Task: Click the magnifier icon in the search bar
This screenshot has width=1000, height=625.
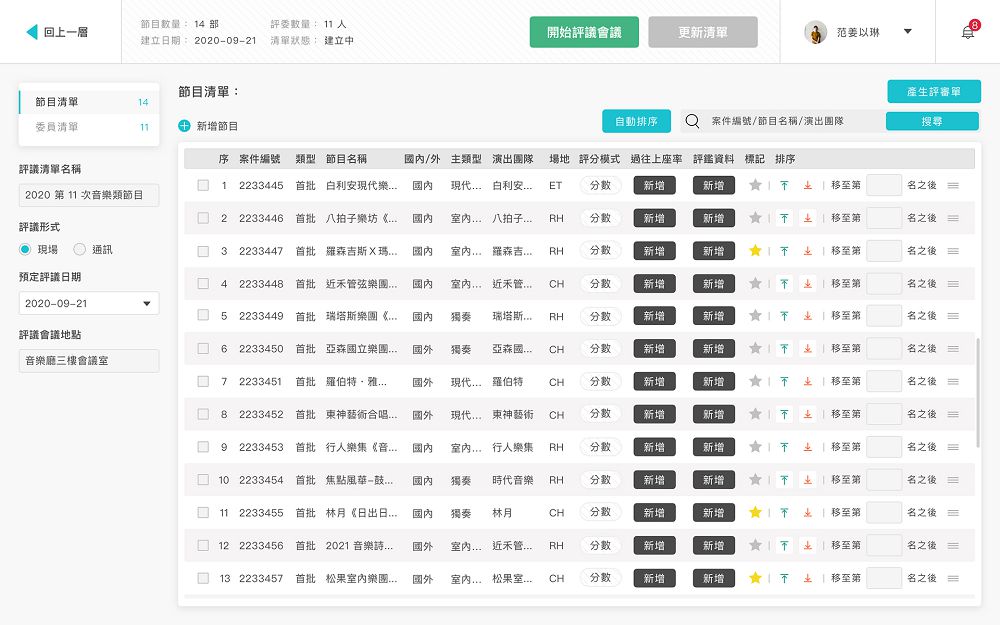Action: (691, 120)
